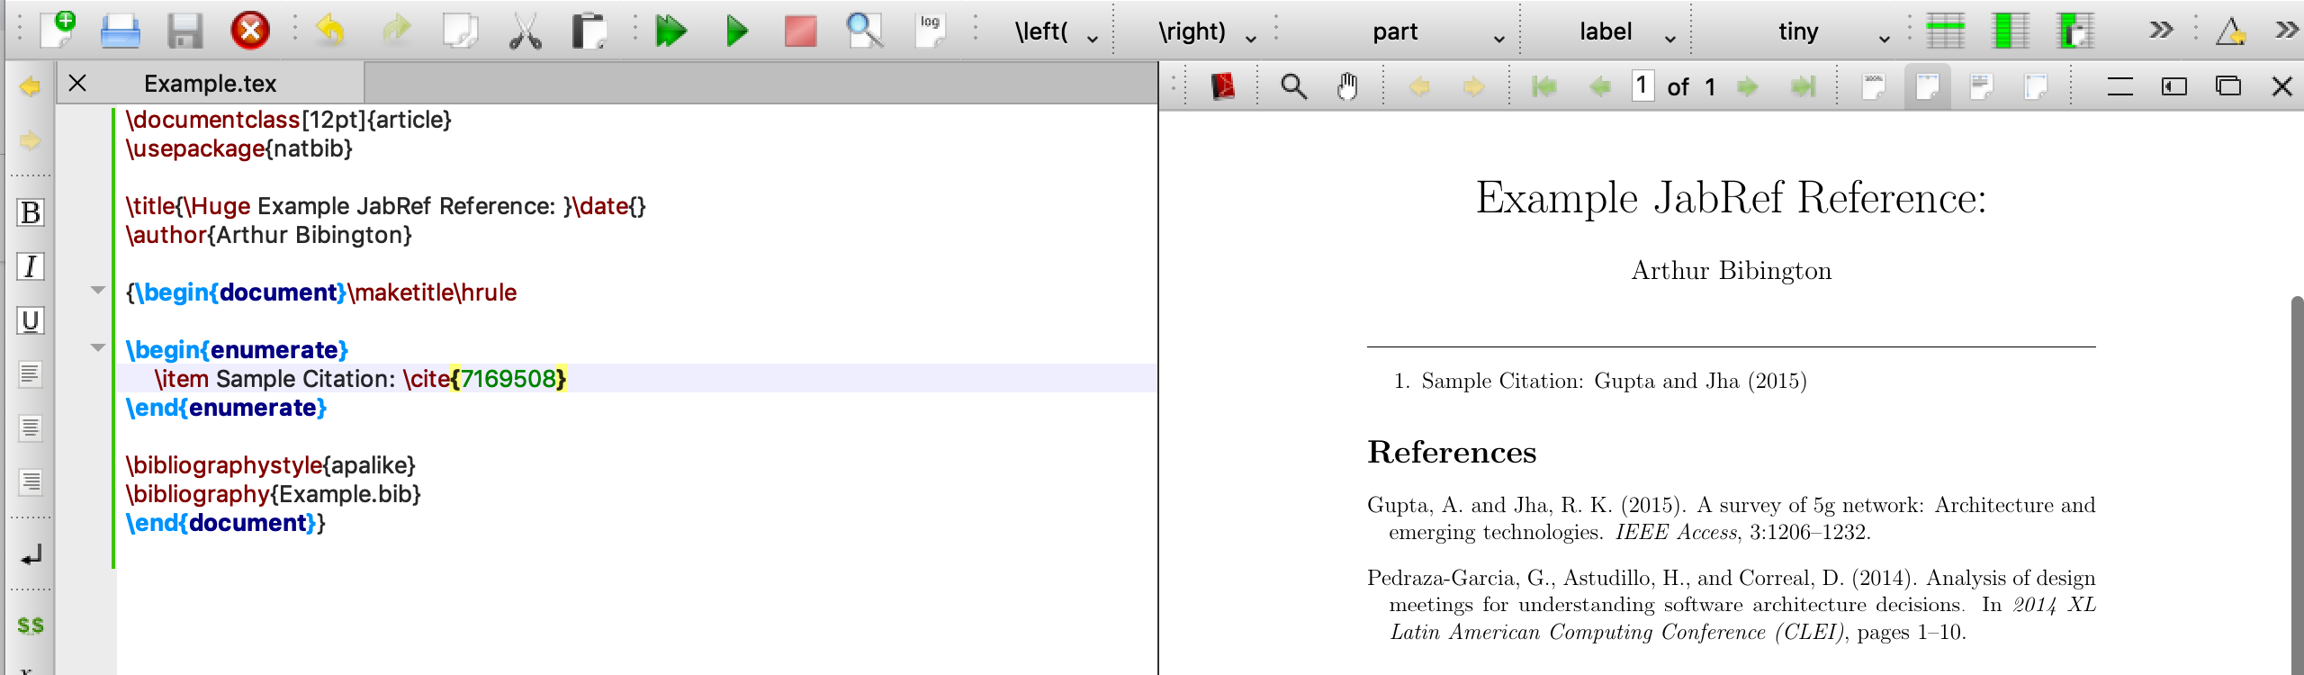
Task: Click the PDF viewer vertical scrollbar
Action: (x=2296, y=480)
